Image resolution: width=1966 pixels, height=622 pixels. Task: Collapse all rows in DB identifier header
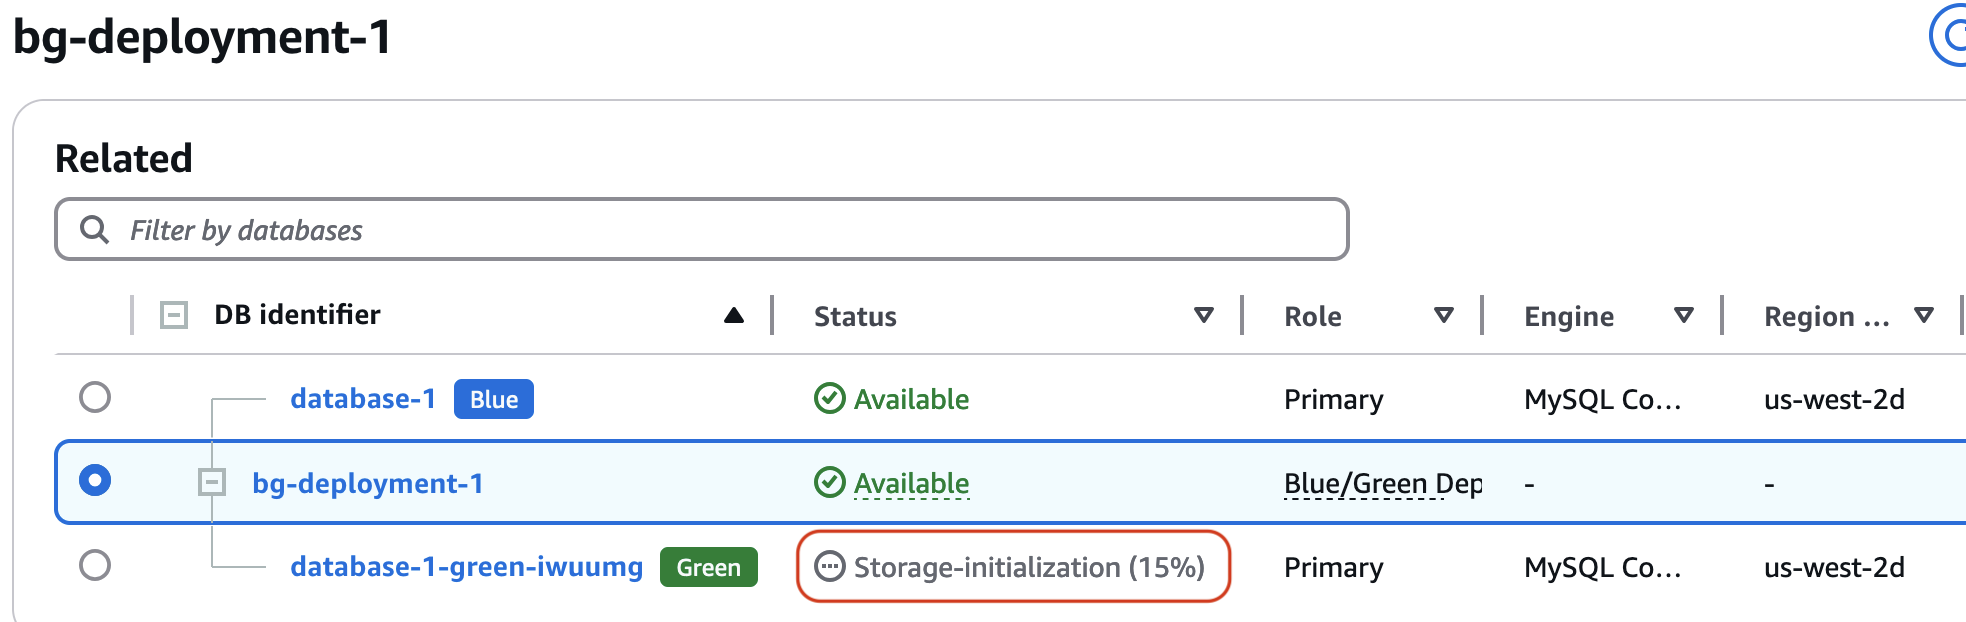pos(174,316)
